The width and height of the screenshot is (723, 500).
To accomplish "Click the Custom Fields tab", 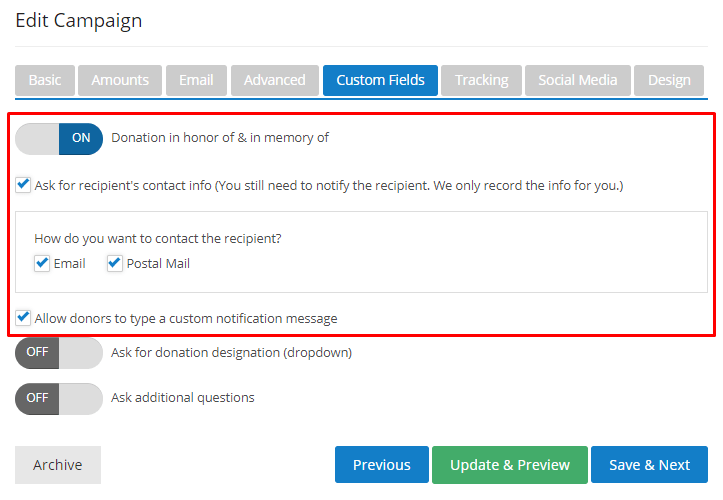I will 380,81.
